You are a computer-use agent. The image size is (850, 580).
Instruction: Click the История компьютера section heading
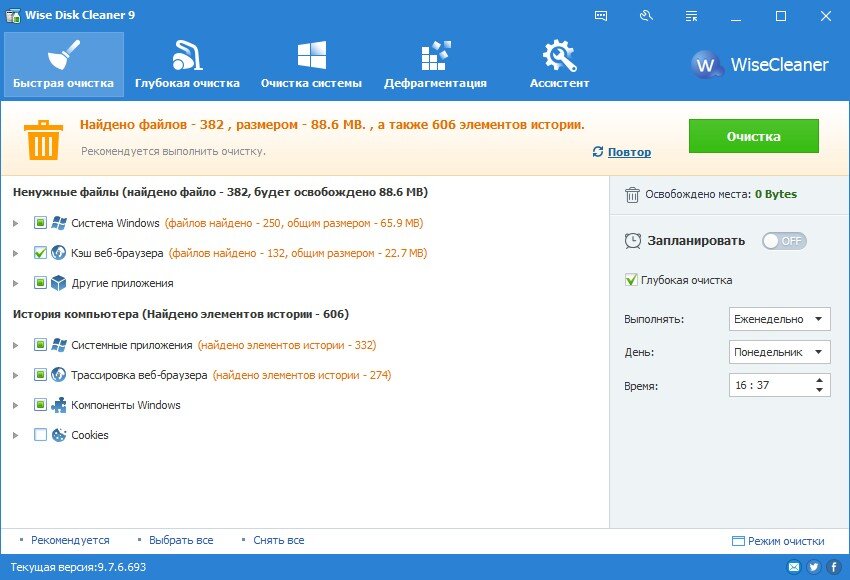point(181,314)
